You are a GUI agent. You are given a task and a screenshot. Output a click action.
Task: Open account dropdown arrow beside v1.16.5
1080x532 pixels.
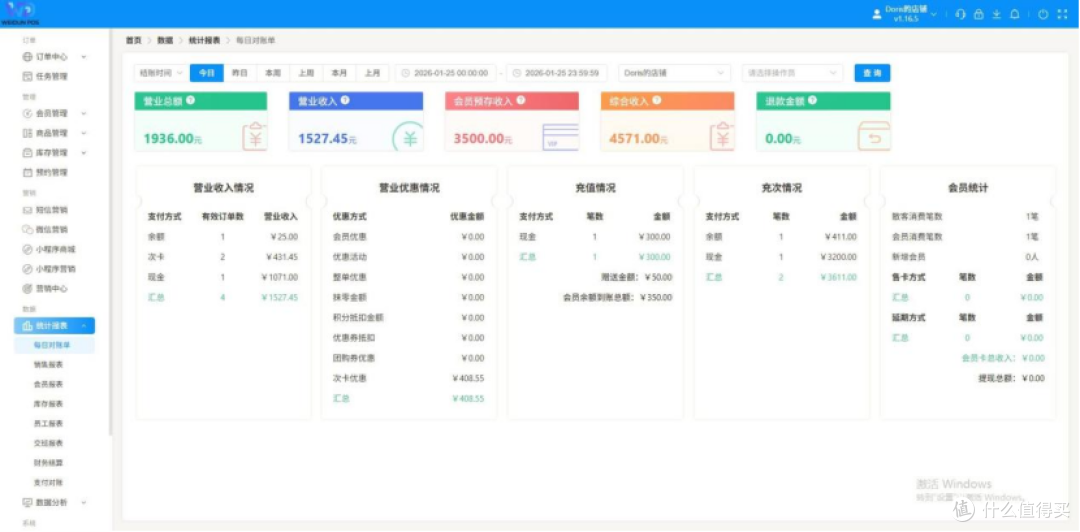(933, 14)
